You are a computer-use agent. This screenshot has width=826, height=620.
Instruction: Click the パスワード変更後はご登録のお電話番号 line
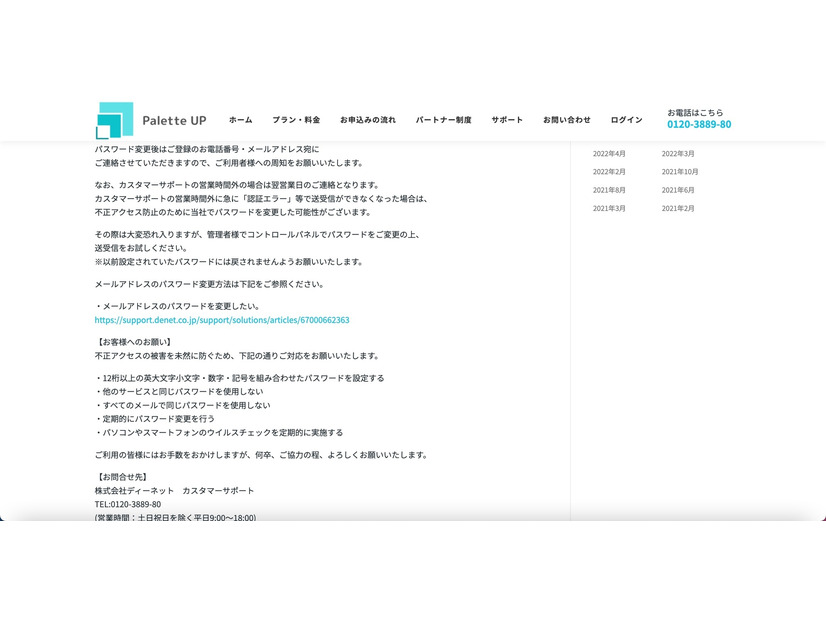point(207,149)
